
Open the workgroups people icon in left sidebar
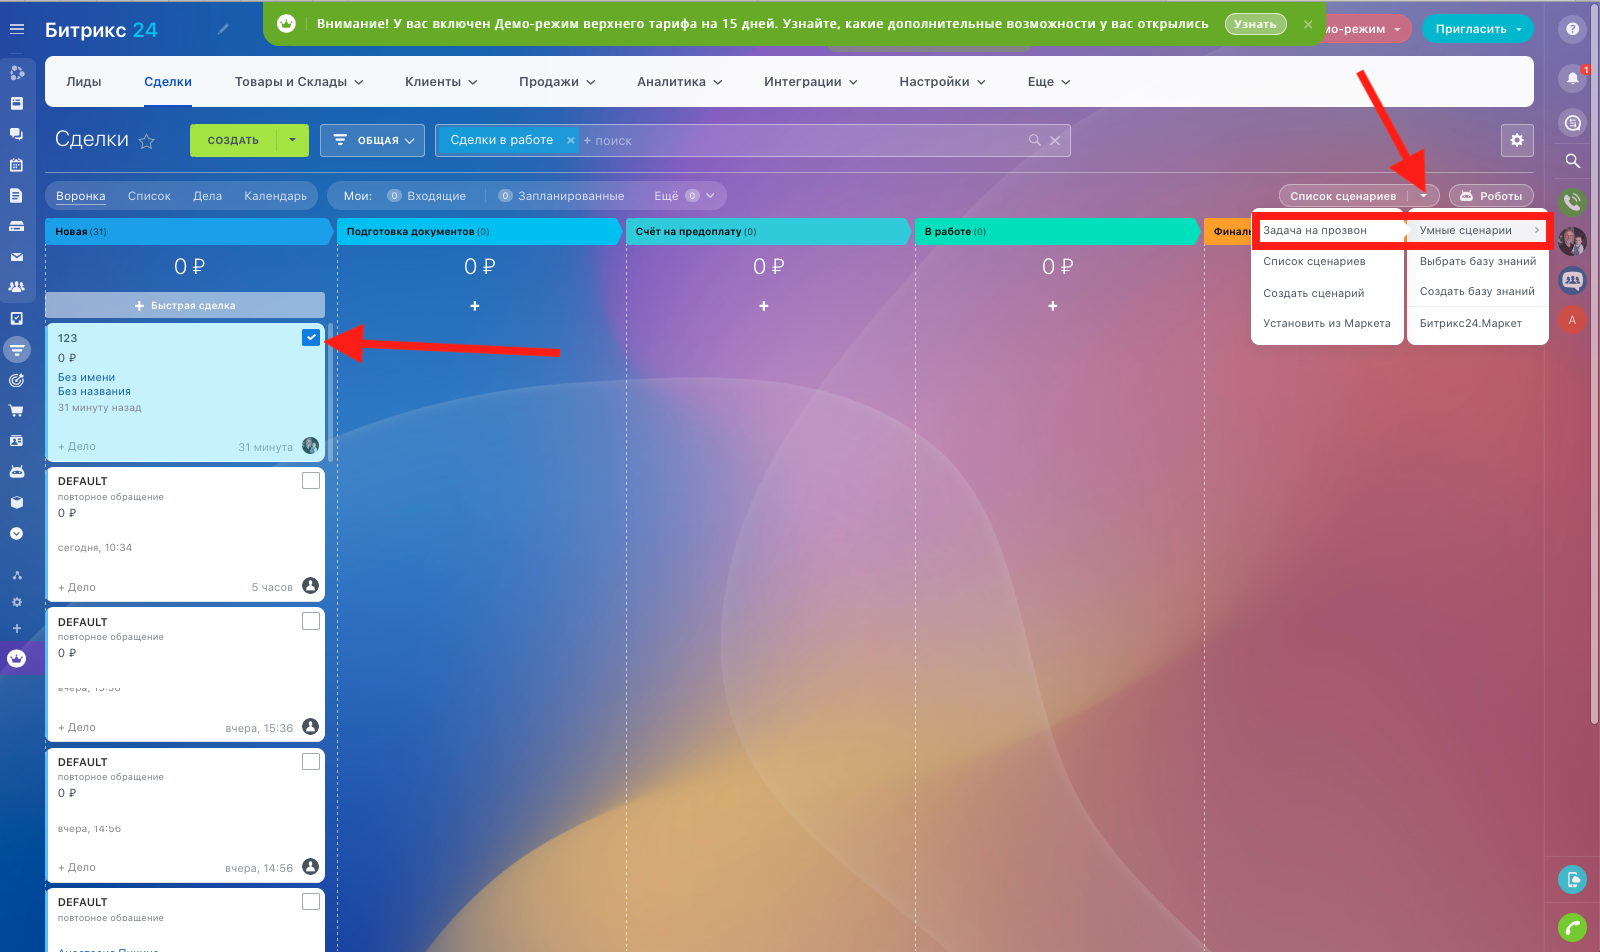(16, 287)
